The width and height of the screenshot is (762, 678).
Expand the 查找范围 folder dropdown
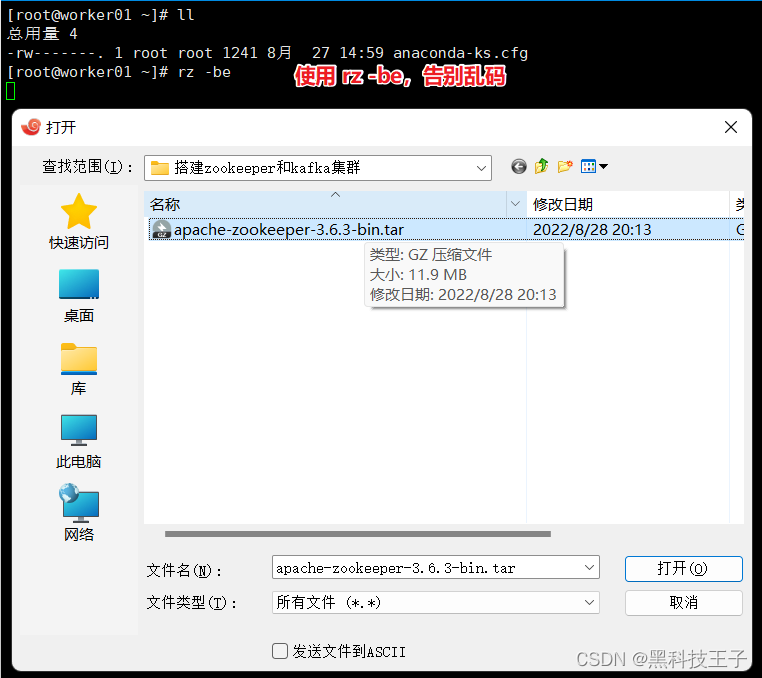481,168
